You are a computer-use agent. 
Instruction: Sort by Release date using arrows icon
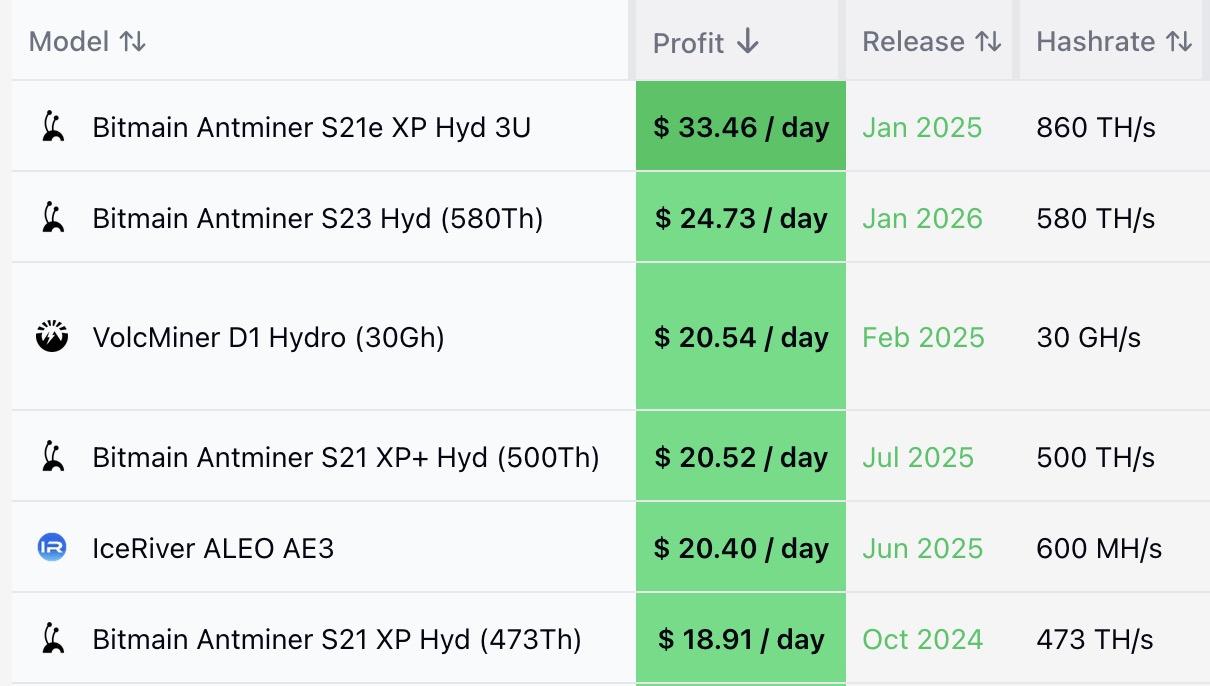pyautogui.click(x=988, y=42)
